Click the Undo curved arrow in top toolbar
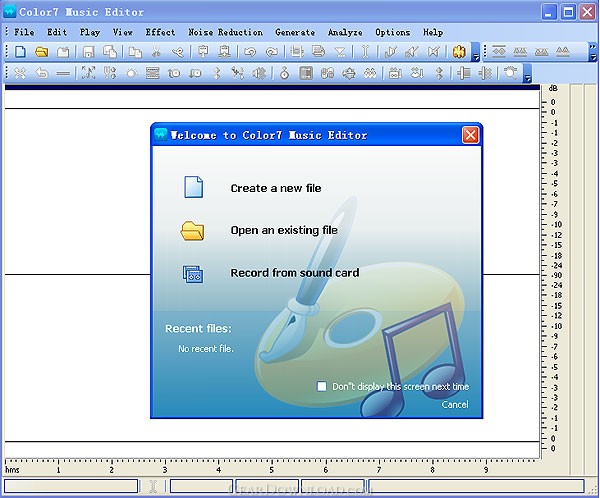 coord(250,52)
